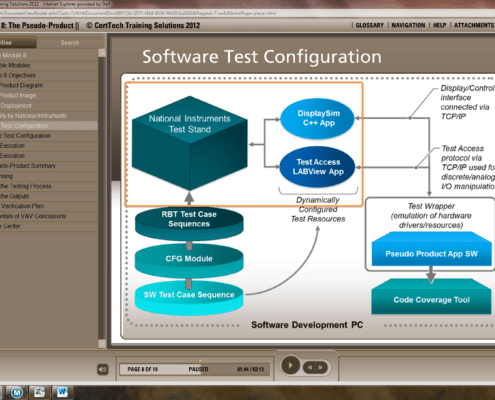Click the second taskbar application icon
This screenshot has height=400, width=495.
point(39,392)
